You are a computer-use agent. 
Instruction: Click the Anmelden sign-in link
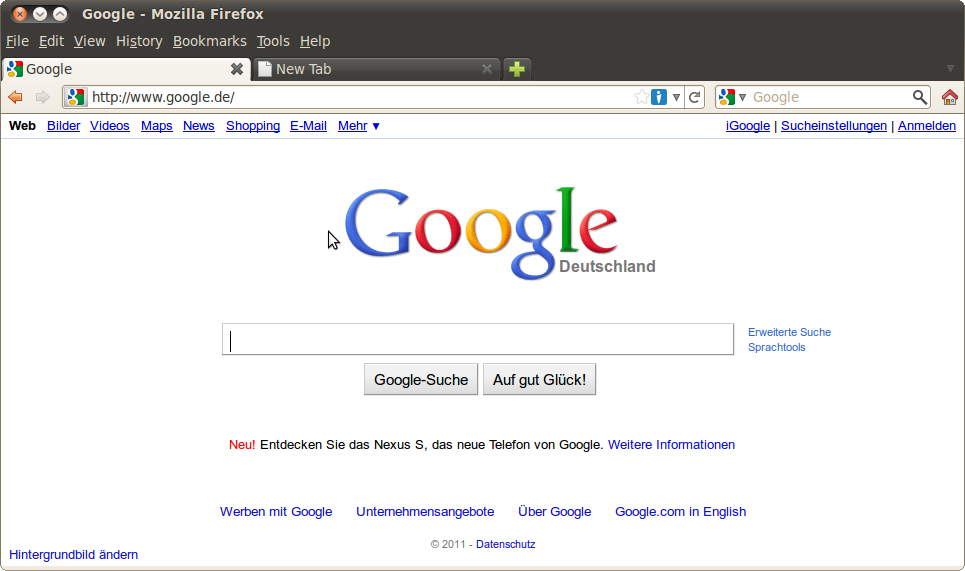[927, 126]
